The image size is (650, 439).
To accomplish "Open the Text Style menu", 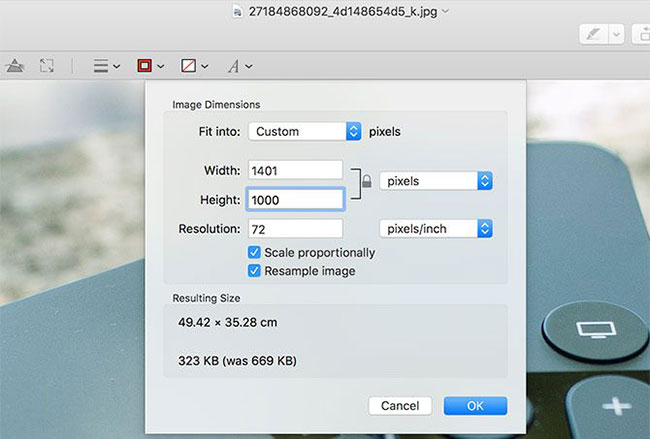I will (x=238, y=66).
